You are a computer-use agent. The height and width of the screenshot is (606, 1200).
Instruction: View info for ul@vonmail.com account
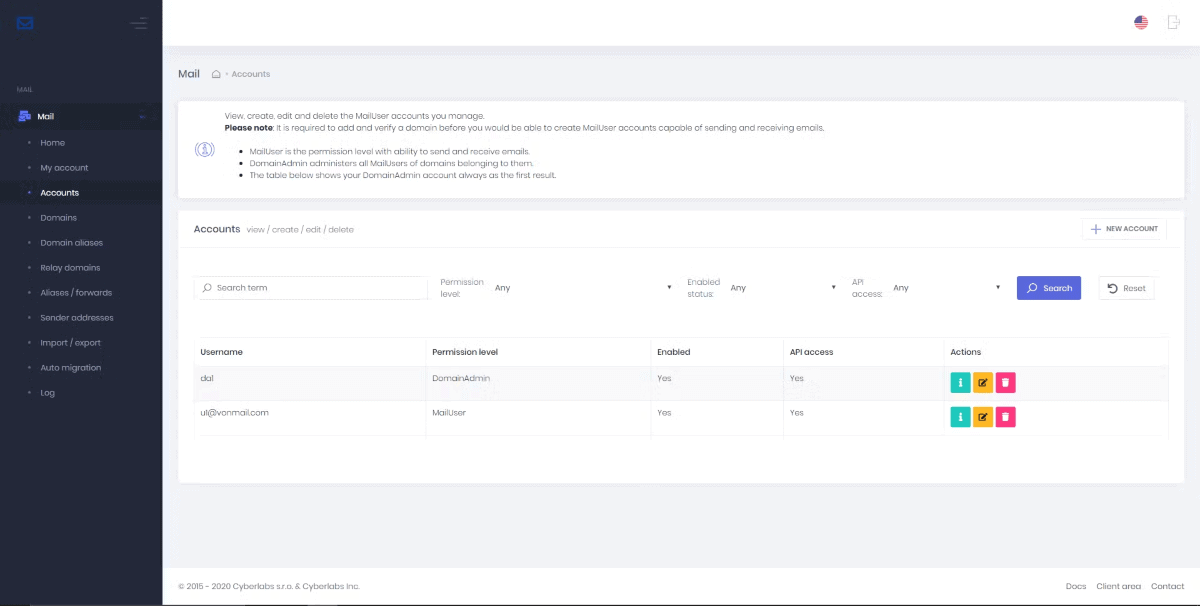[960, 417]
